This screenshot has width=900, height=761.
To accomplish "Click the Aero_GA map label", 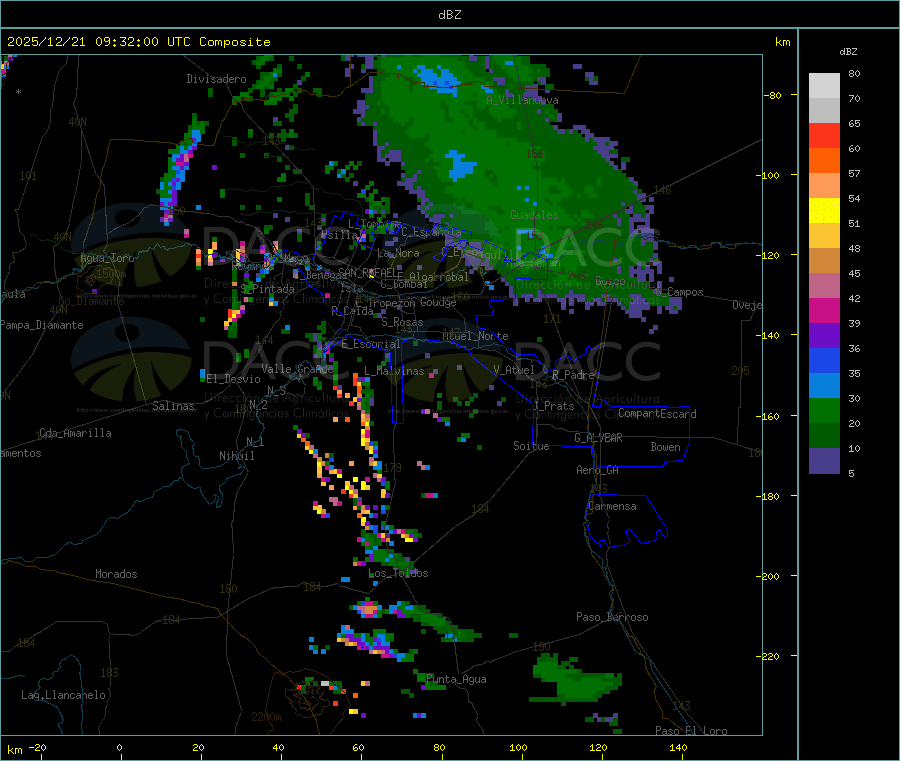I will click(x=597, y=470).
